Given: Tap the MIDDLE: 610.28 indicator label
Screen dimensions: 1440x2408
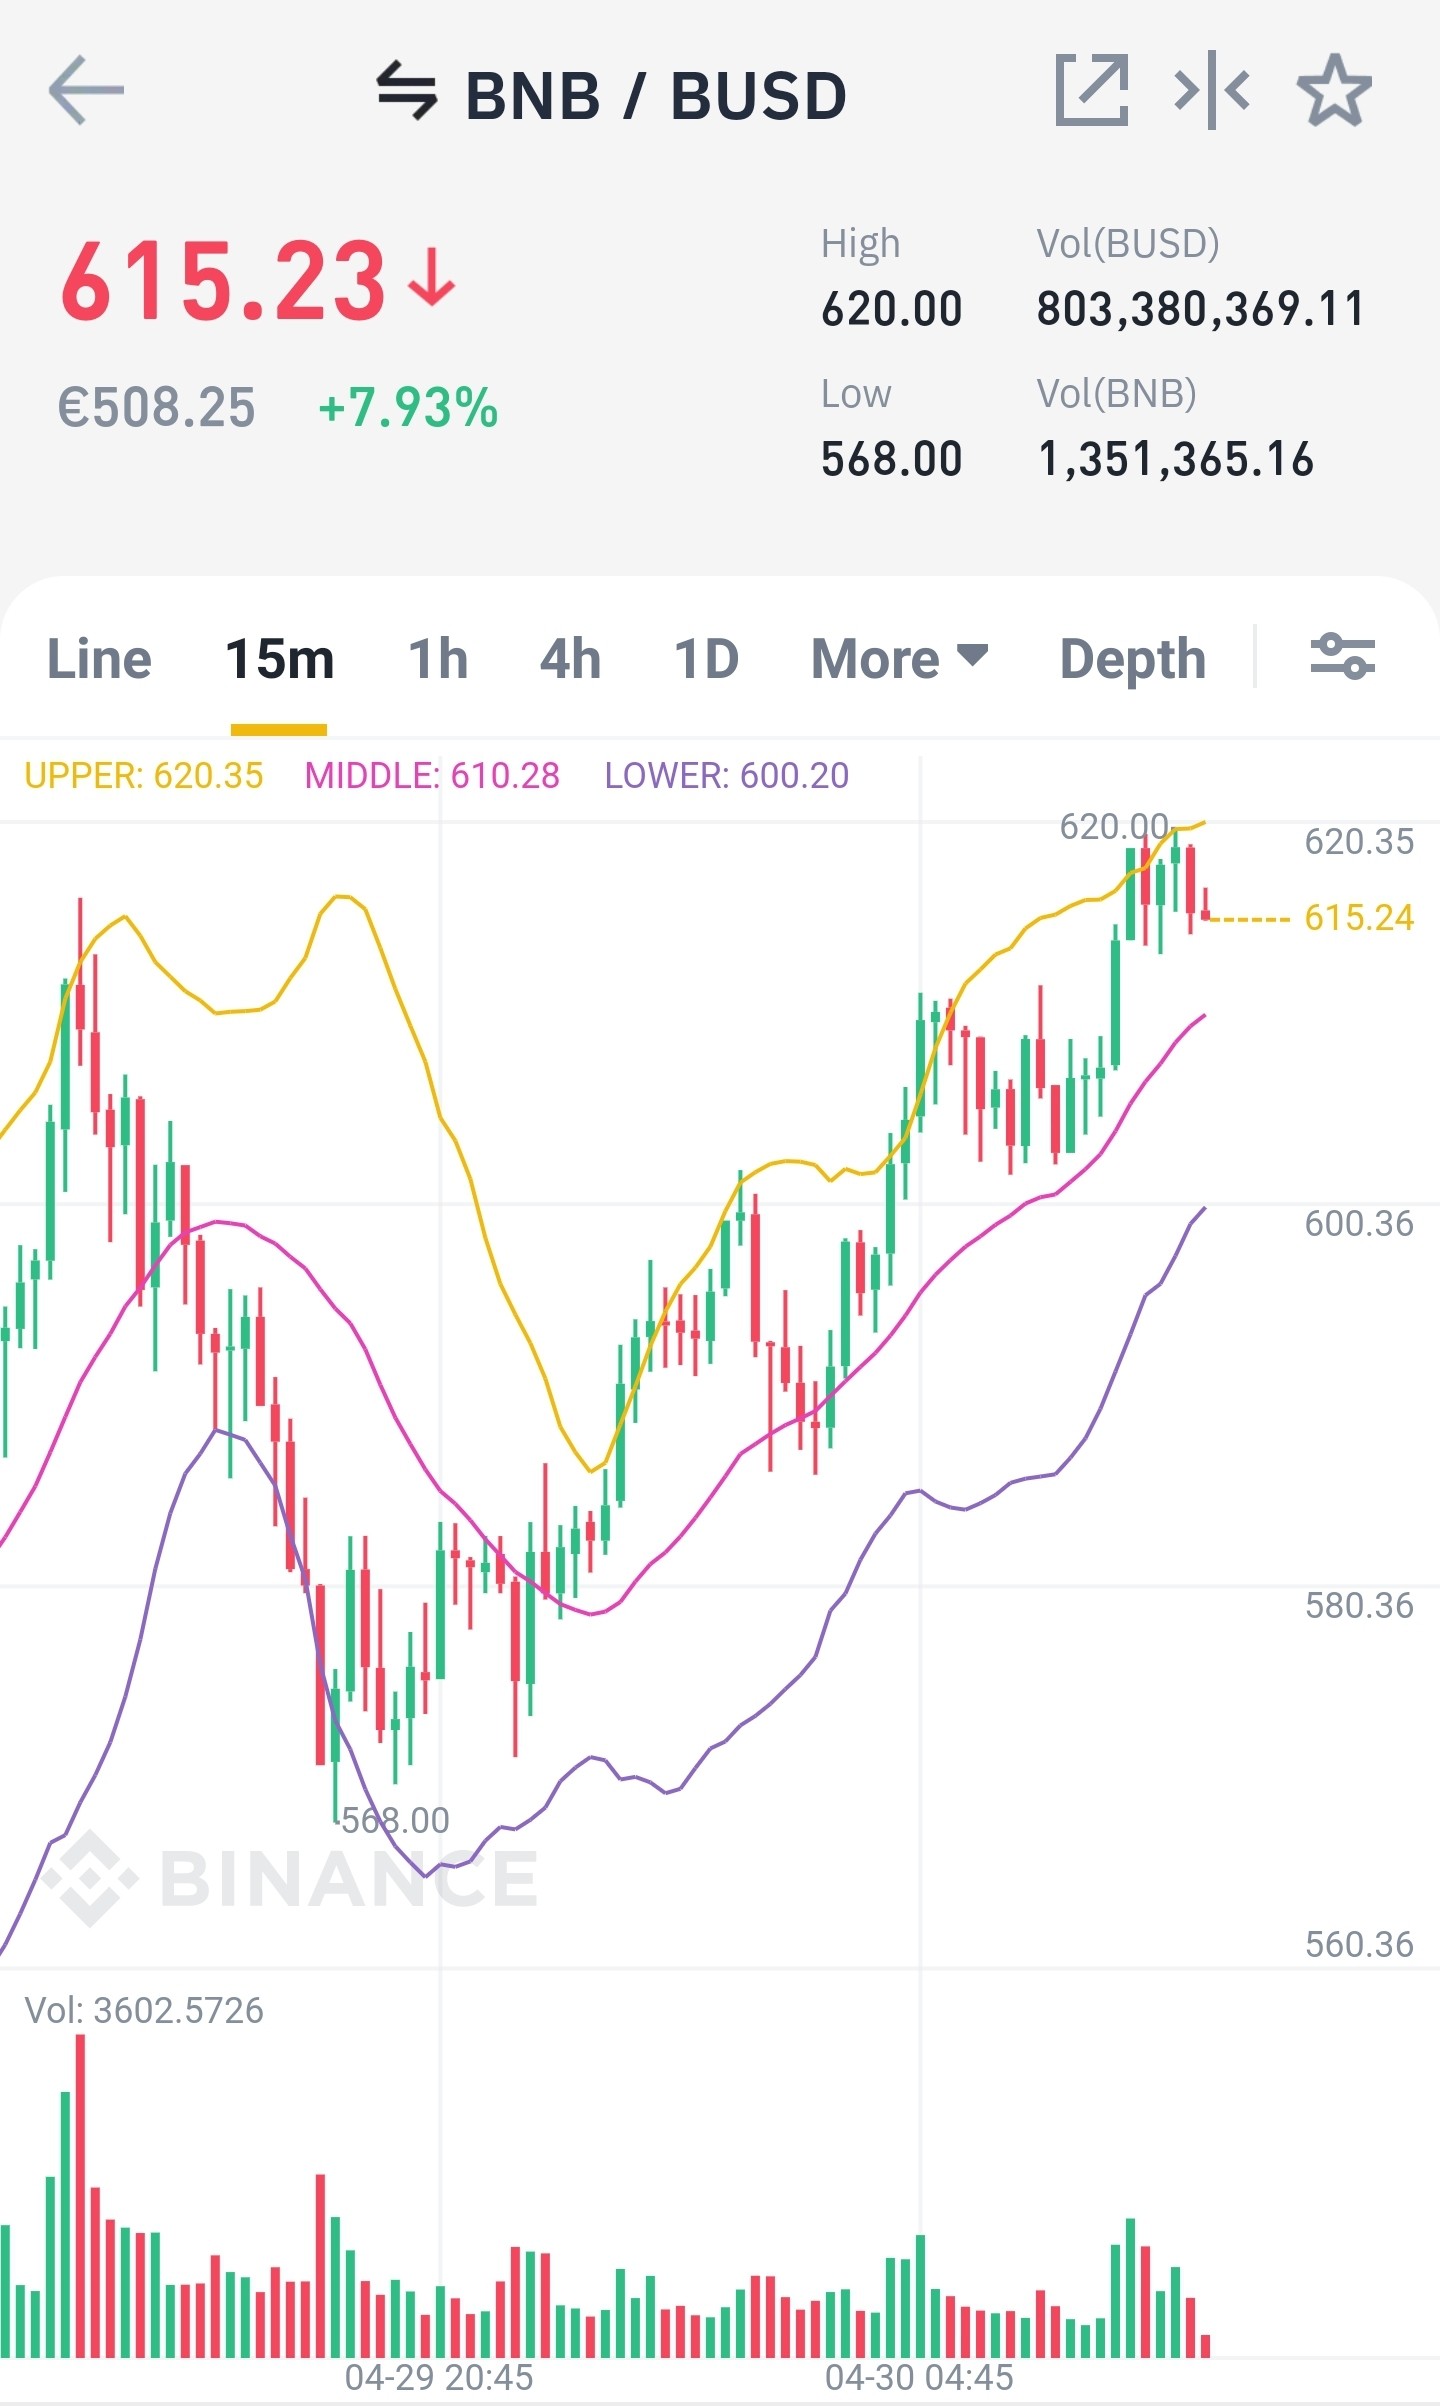Looking at the screenshot, I should point(432,775).
